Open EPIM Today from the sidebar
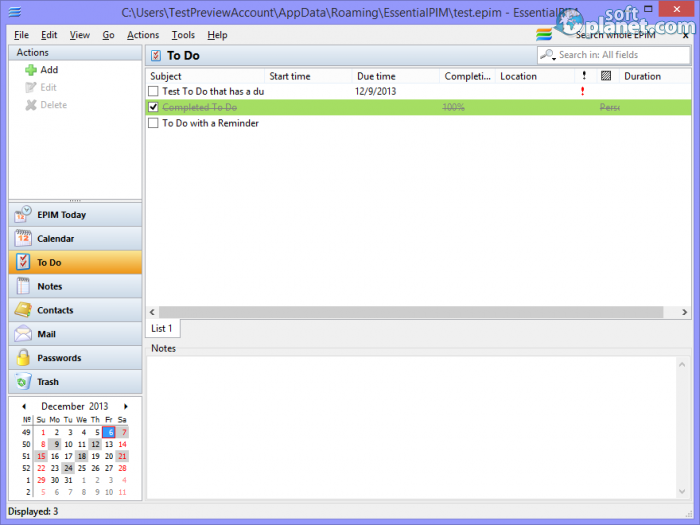 coord(61,215)
